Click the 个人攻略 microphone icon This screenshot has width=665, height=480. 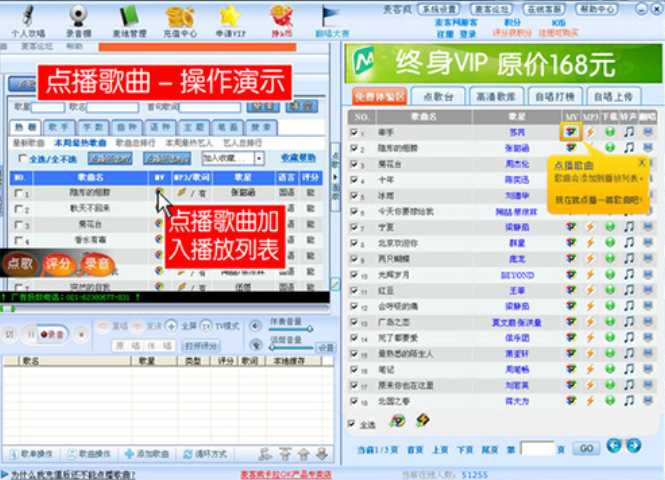28,18
